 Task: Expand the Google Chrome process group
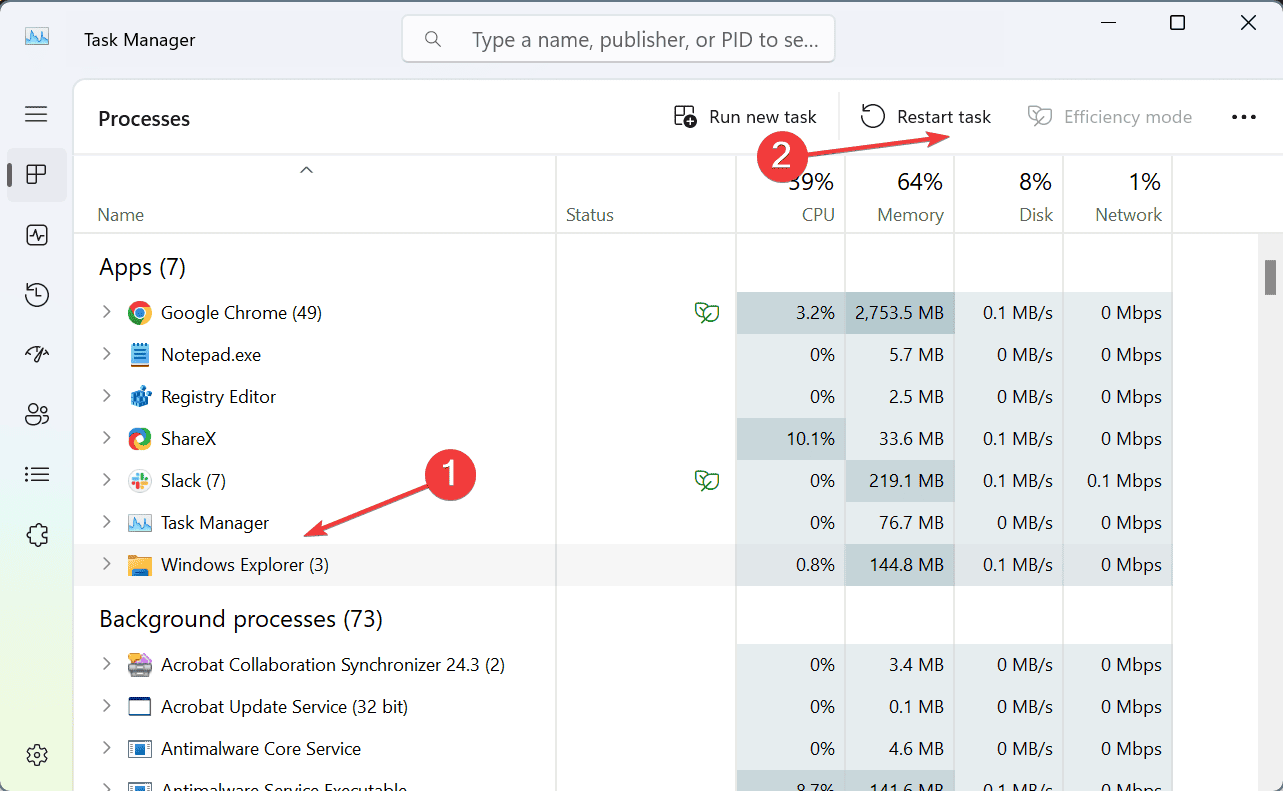pyautogui.click(x=106, y=313)
